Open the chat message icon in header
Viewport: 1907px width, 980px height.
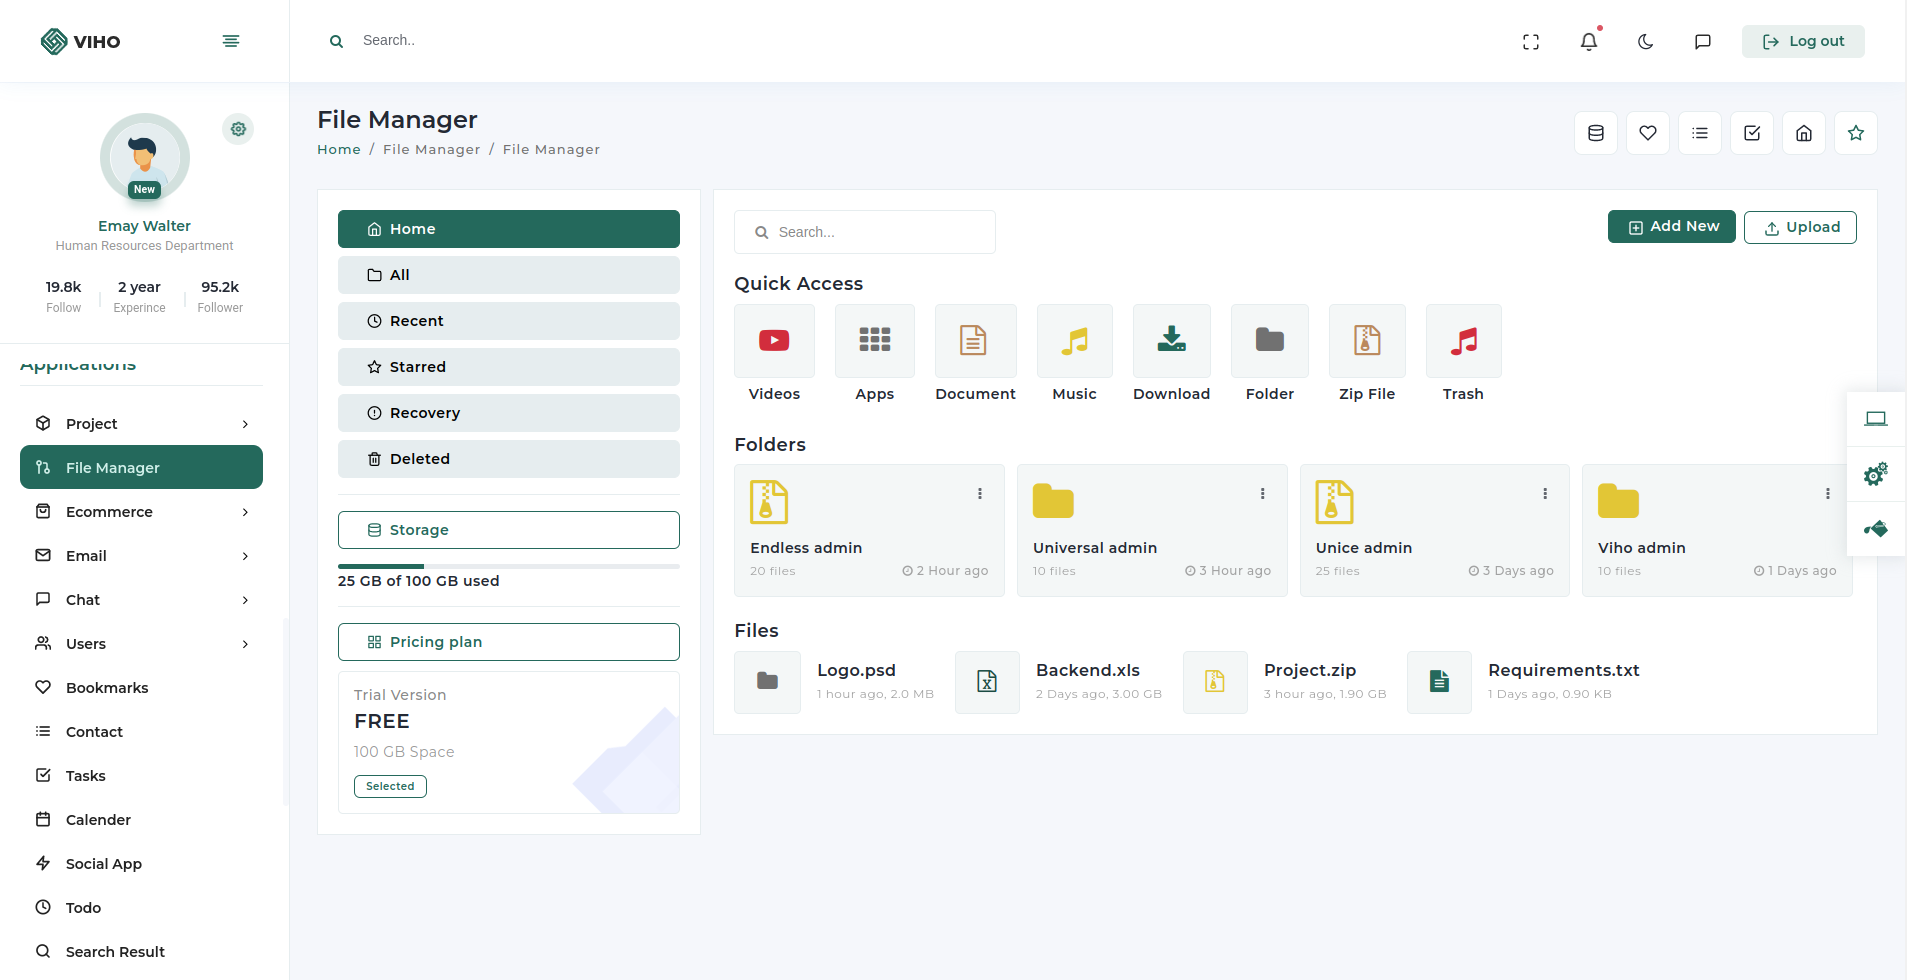1702,42
